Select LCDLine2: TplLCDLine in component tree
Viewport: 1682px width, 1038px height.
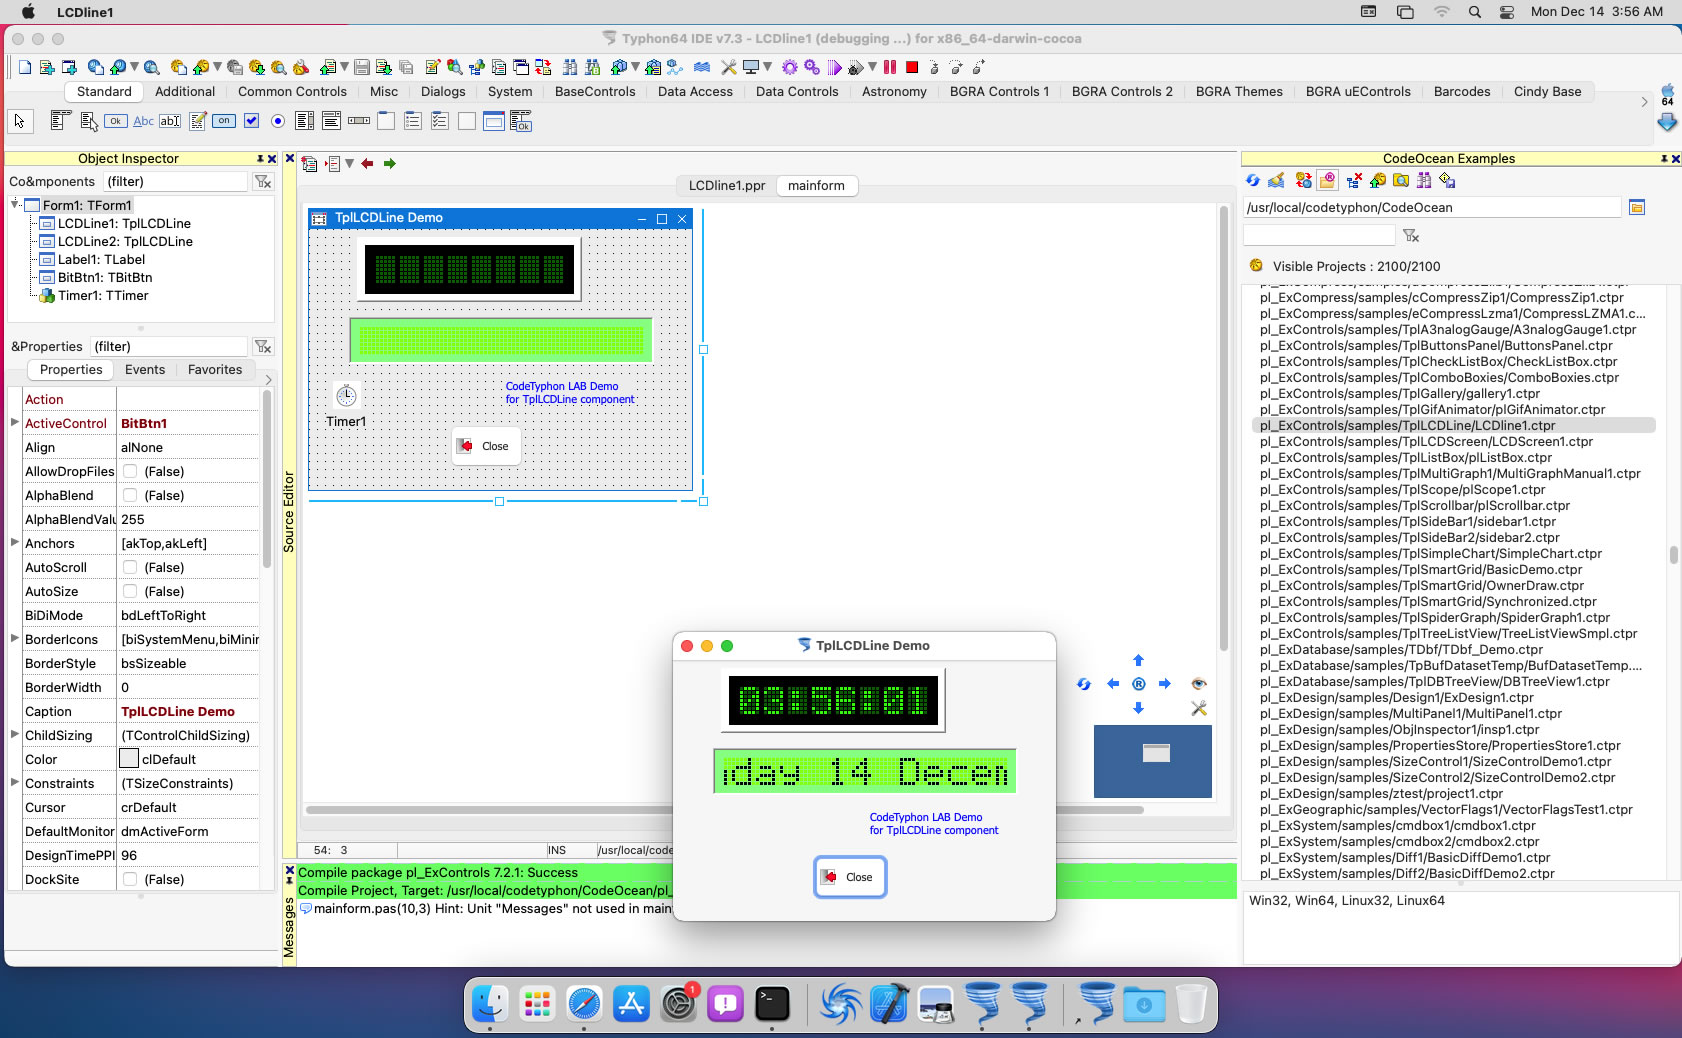pos(125,241)
